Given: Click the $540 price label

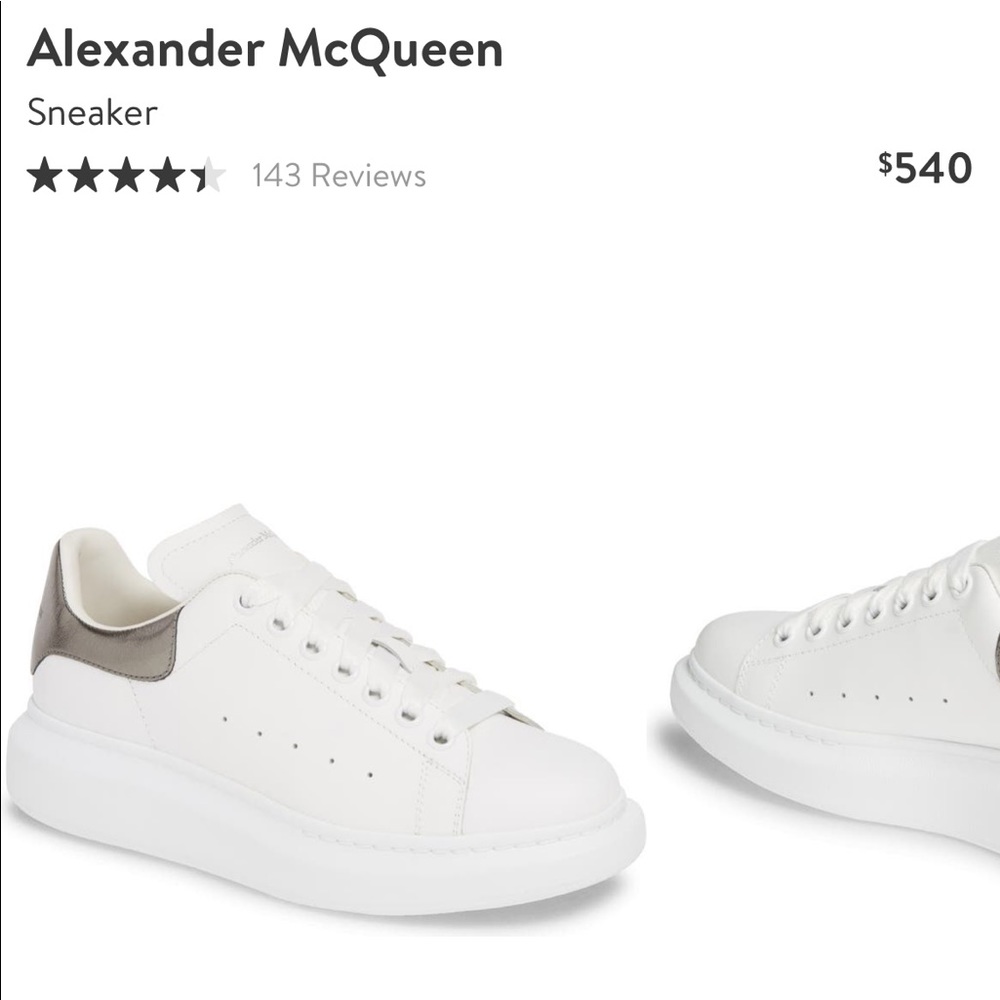Looking at the screenshot, I should click(925, 168).
